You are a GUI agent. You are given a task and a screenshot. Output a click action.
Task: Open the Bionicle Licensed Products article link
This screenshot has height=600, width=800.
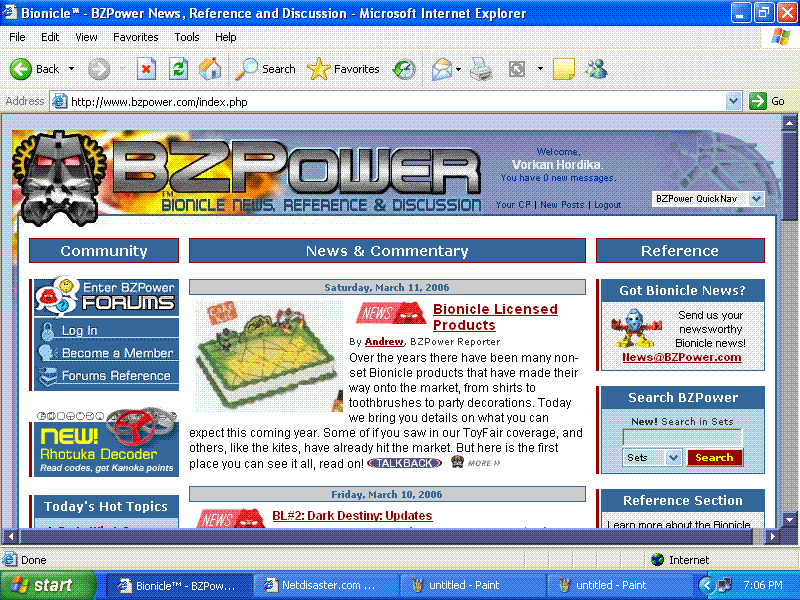click(495, 309)
